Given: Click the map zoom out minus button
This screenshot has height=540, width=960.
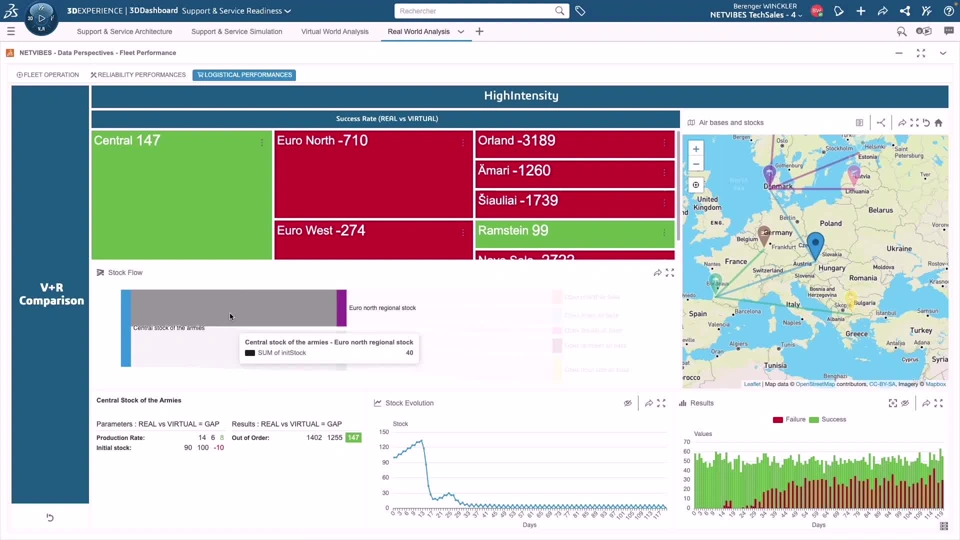Looking at the screenshot, I should (696, 164).
